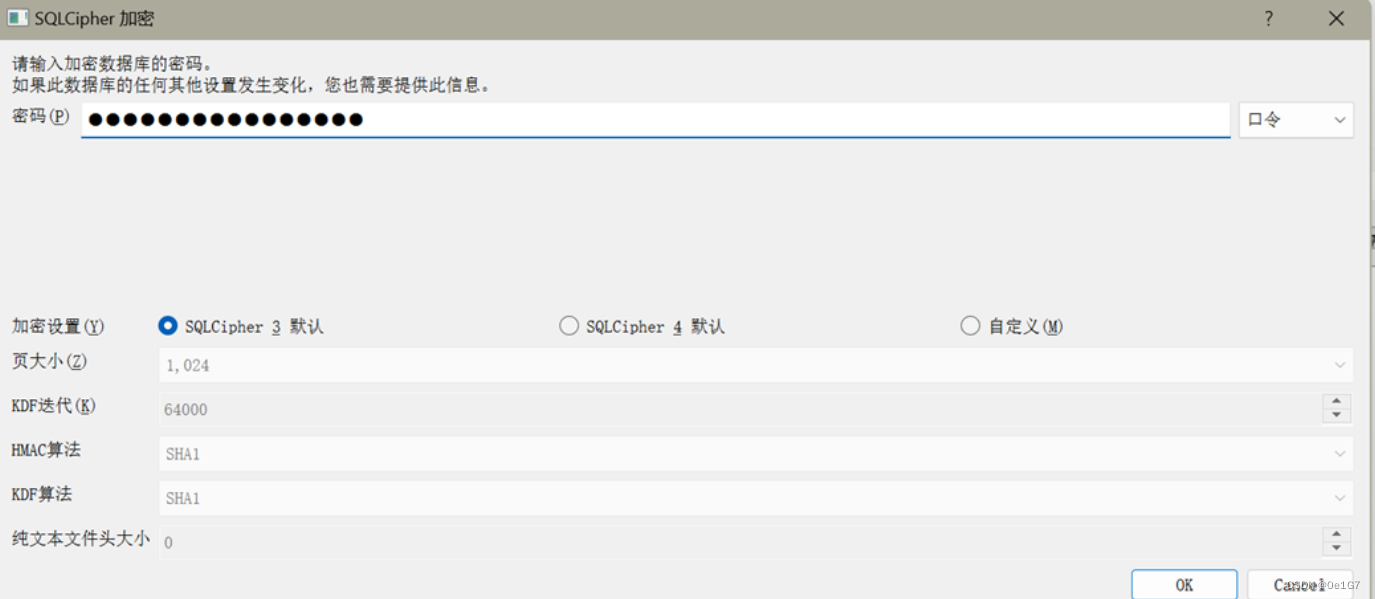Close the SQLCipher 加密 dialog
1375x599 pixels.
(1336, 18)
